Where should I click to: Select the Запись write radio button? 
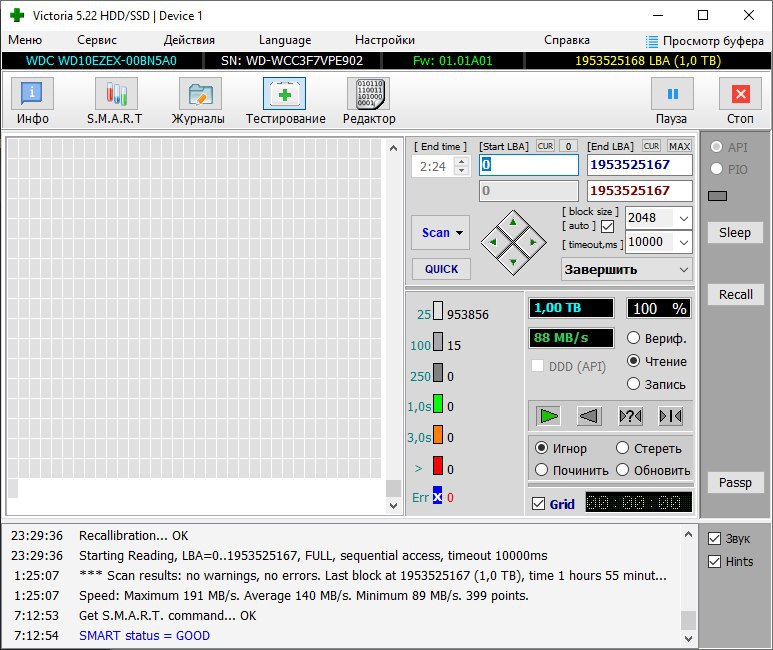click(633, 383)
